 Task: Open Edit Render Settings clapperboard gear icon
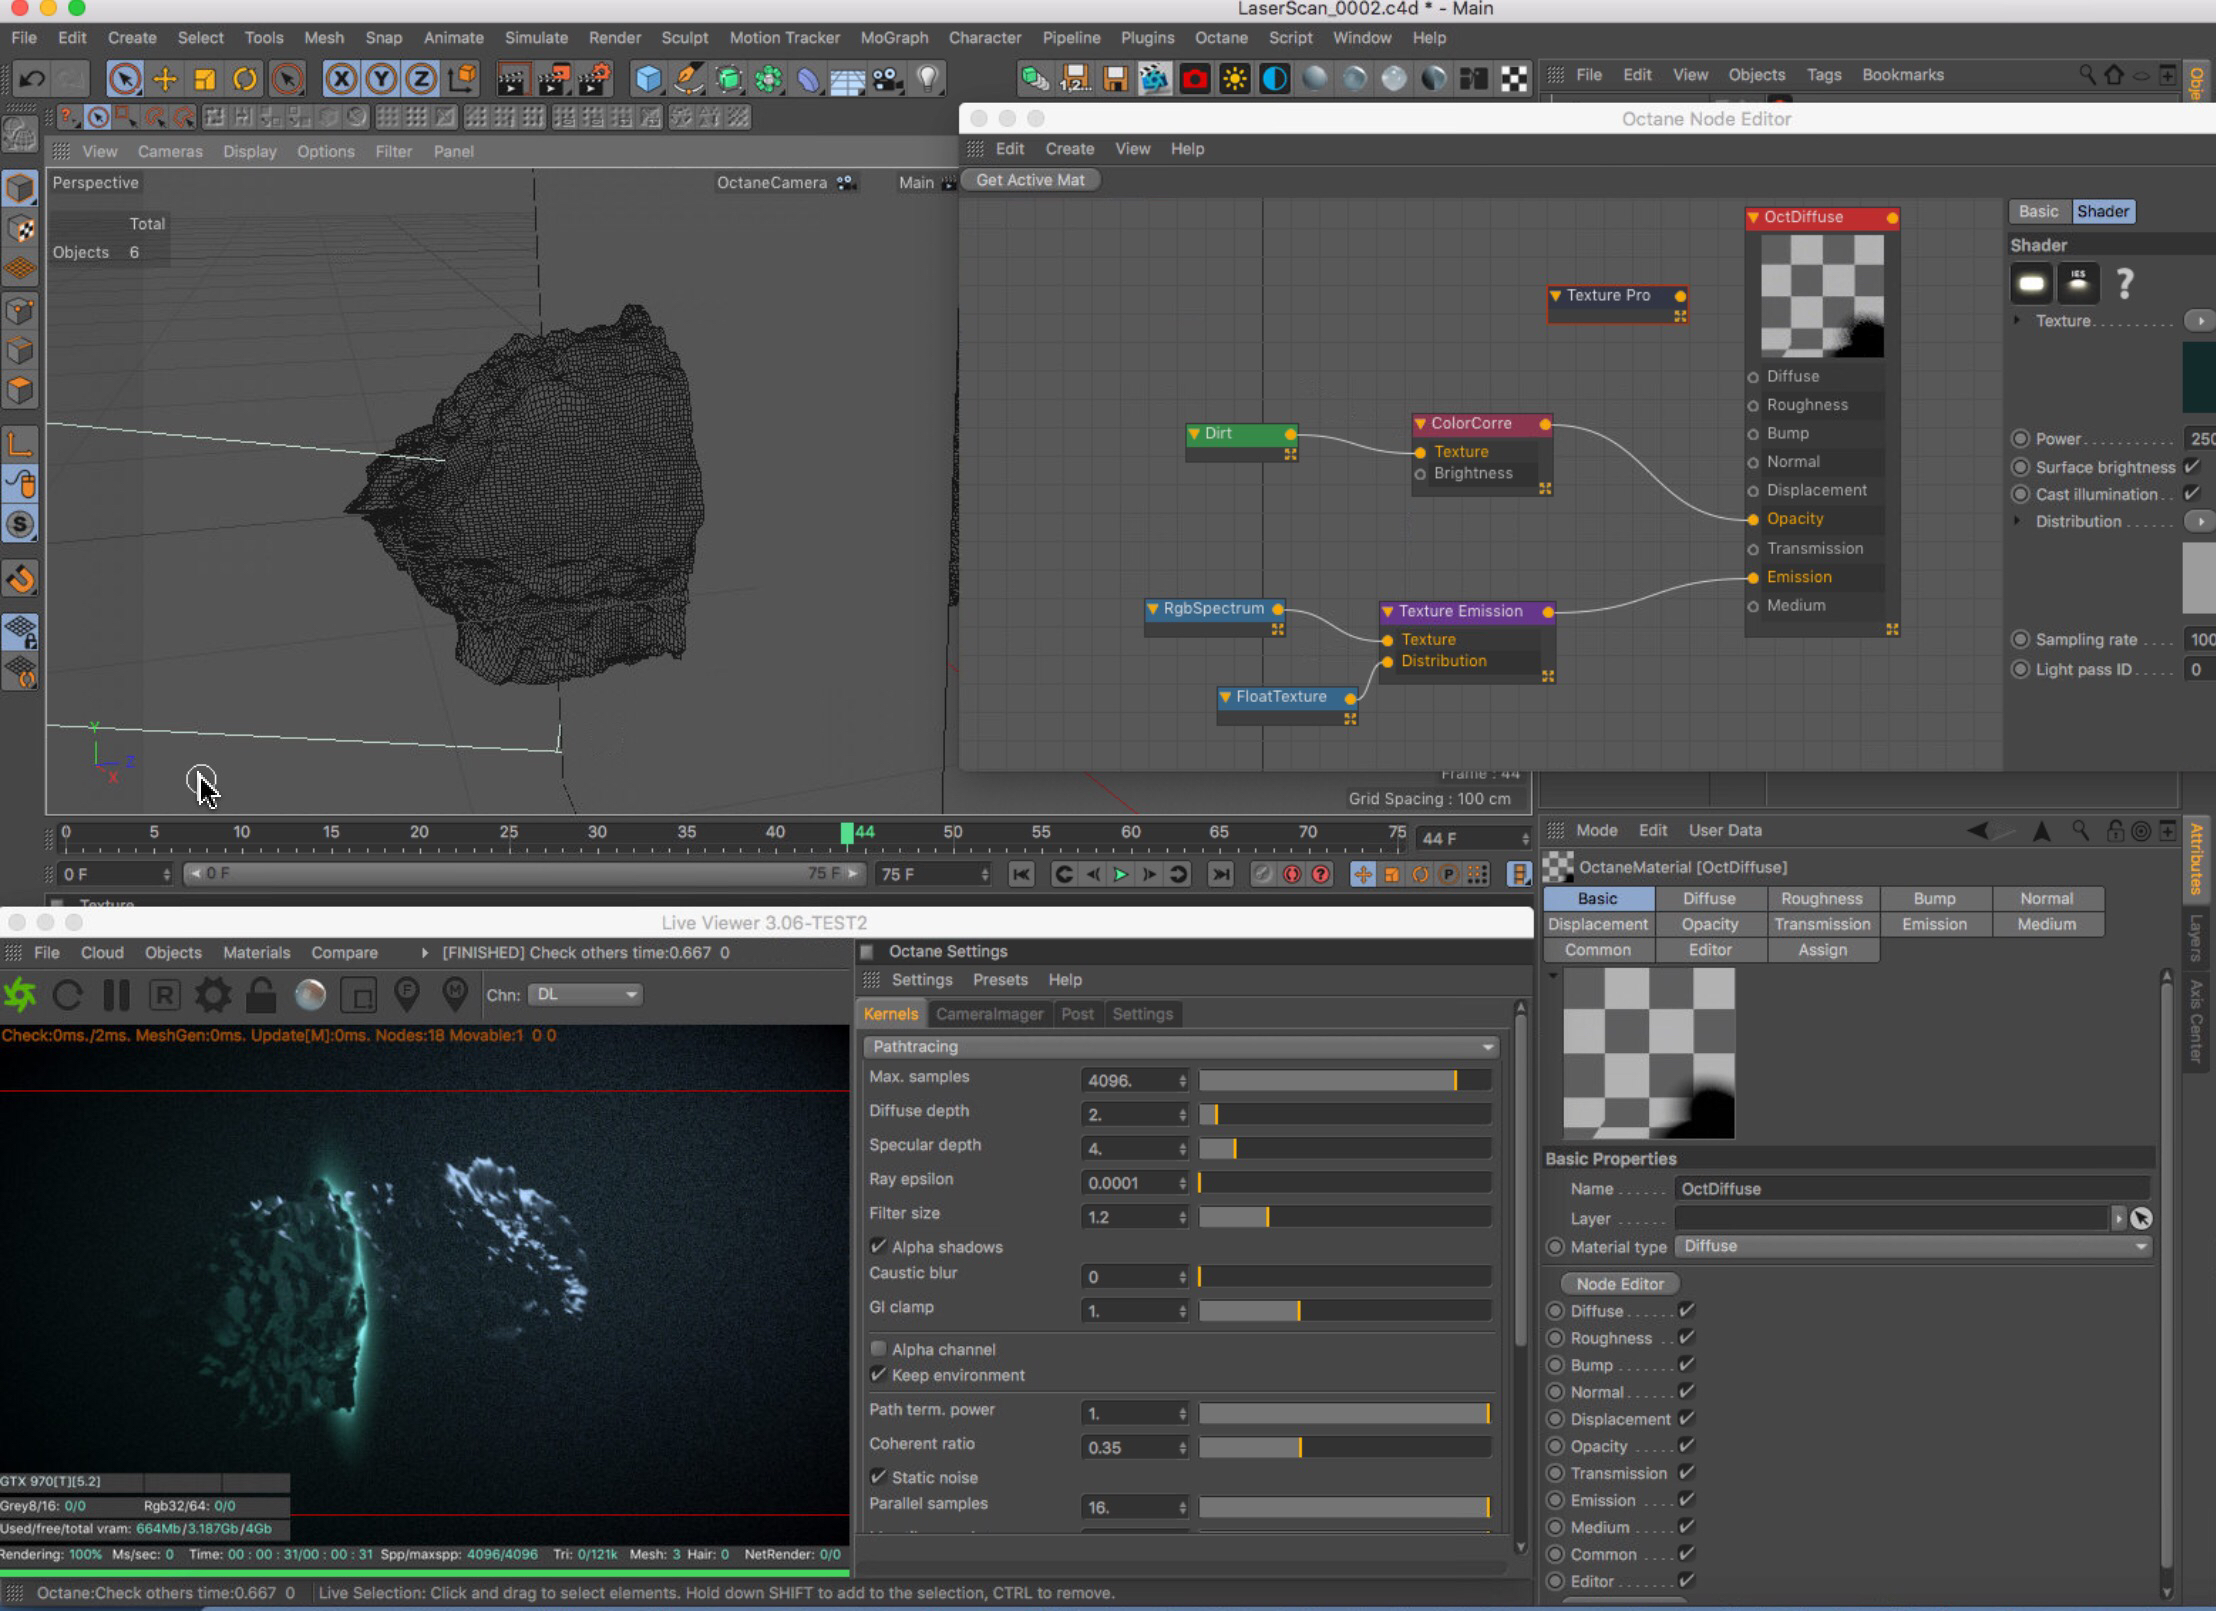[595, 79]
